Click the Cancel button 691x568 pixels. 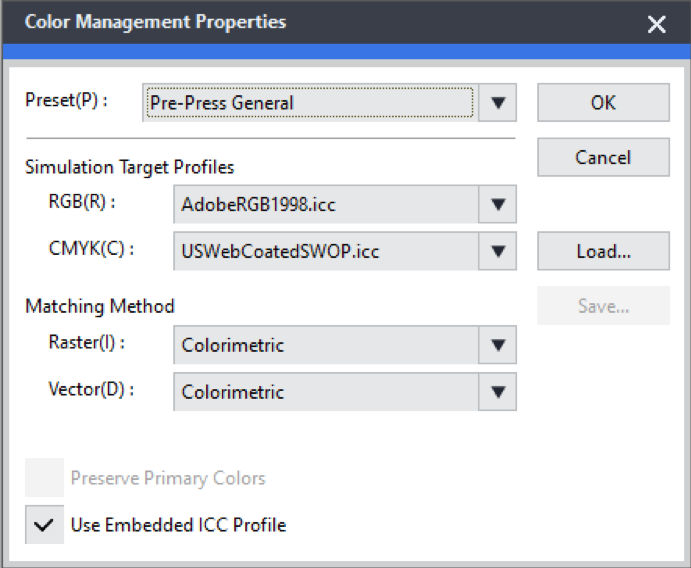[x=603, y=157]
